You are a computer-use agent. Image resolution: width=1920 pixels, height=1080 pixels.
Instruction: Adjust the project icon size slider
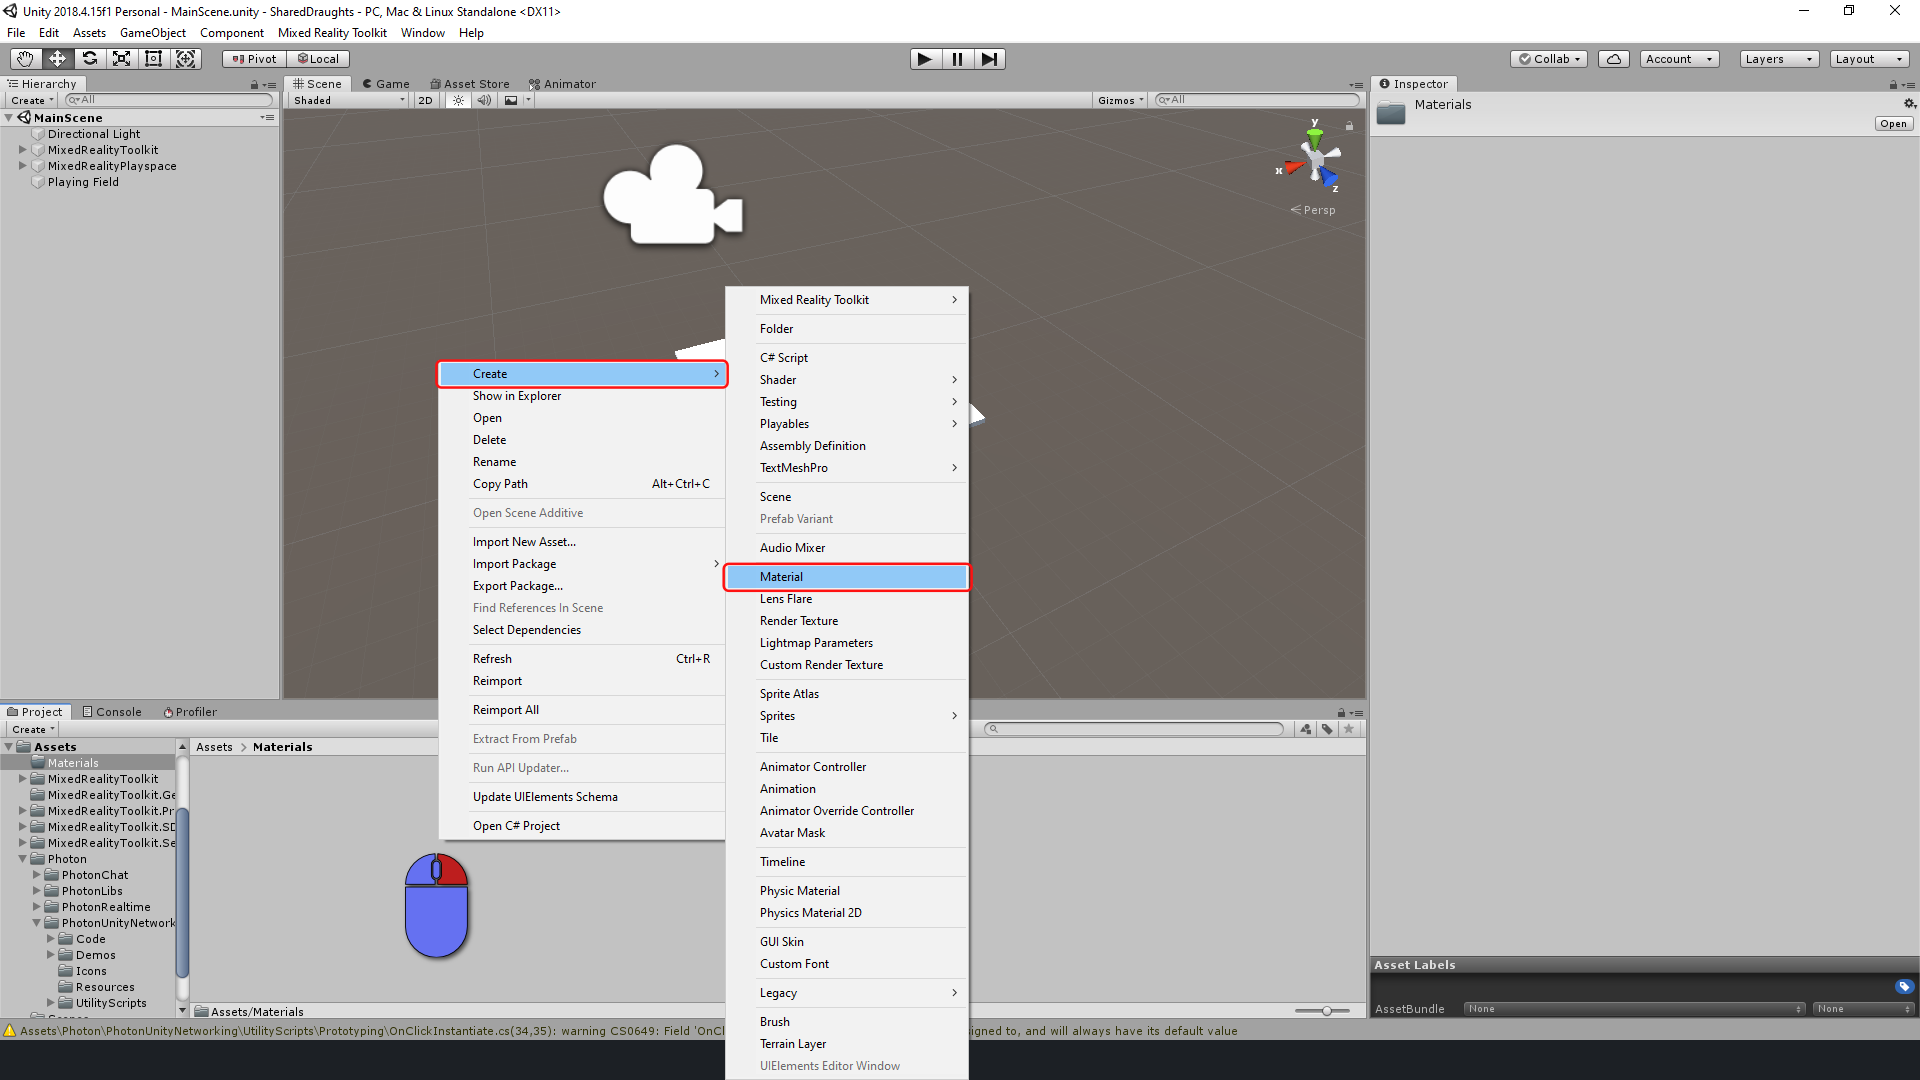[1326, 1011]
